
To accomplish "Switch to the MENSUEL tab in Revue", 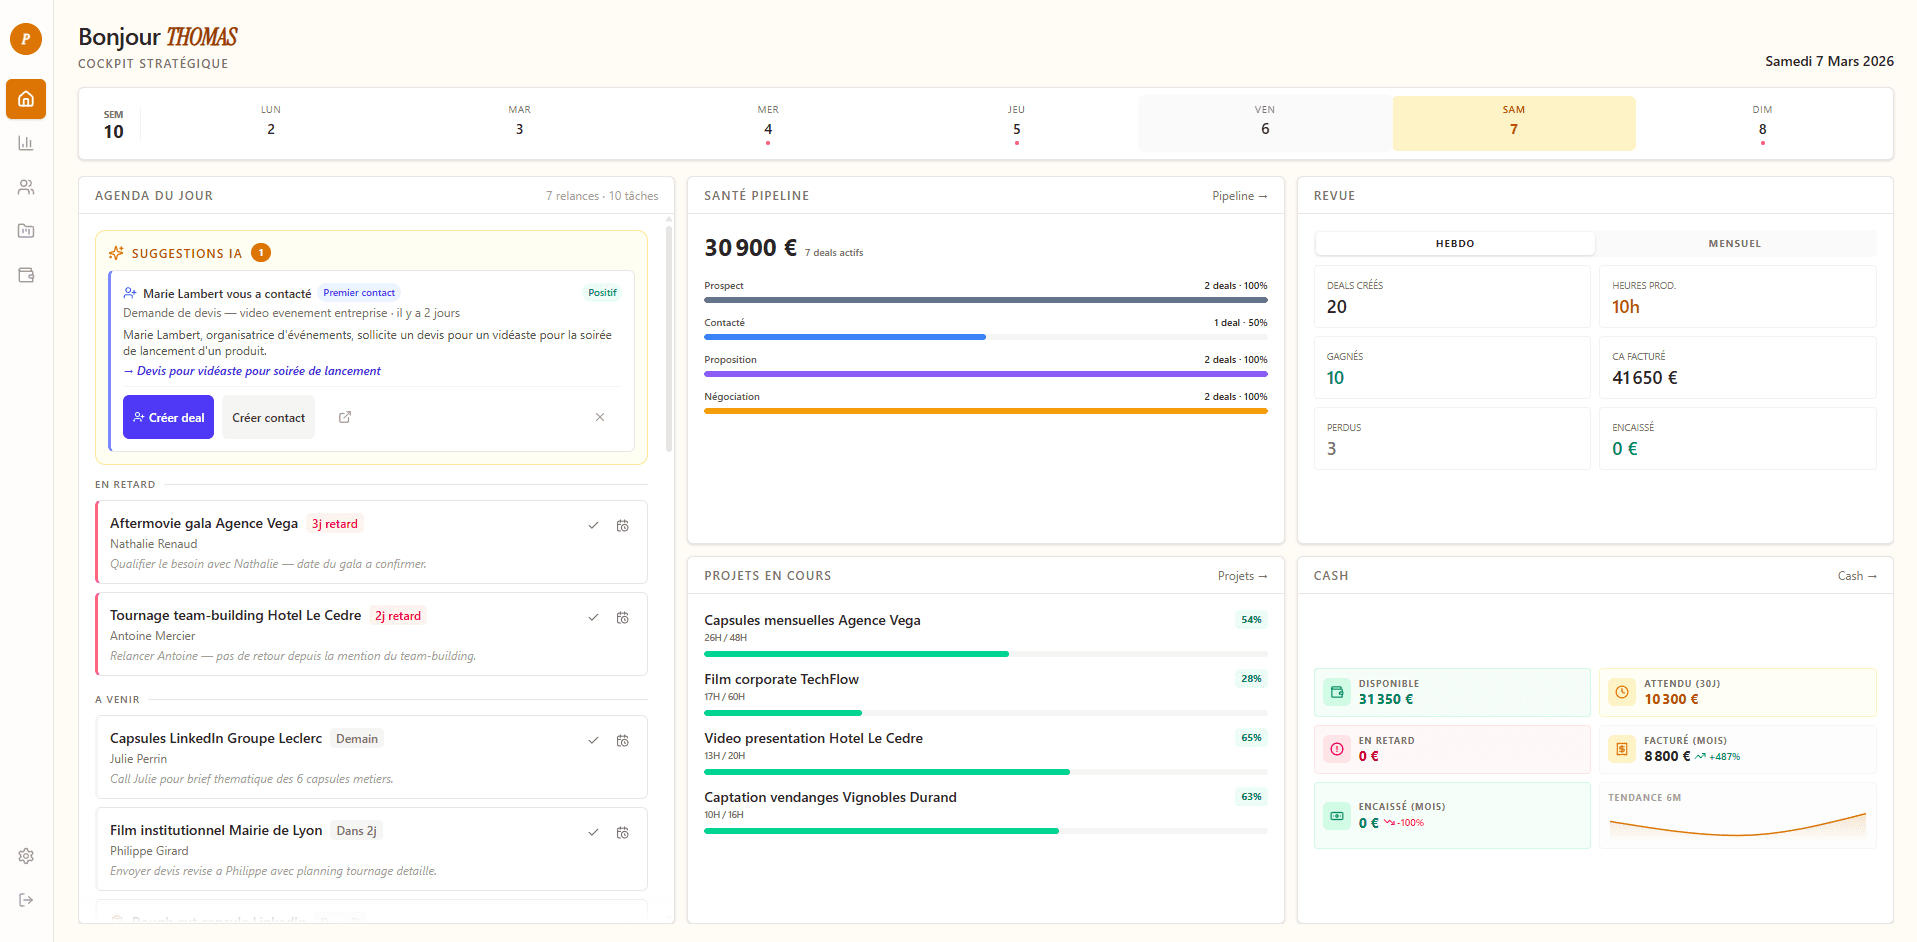I will (x=1734, y=243).
